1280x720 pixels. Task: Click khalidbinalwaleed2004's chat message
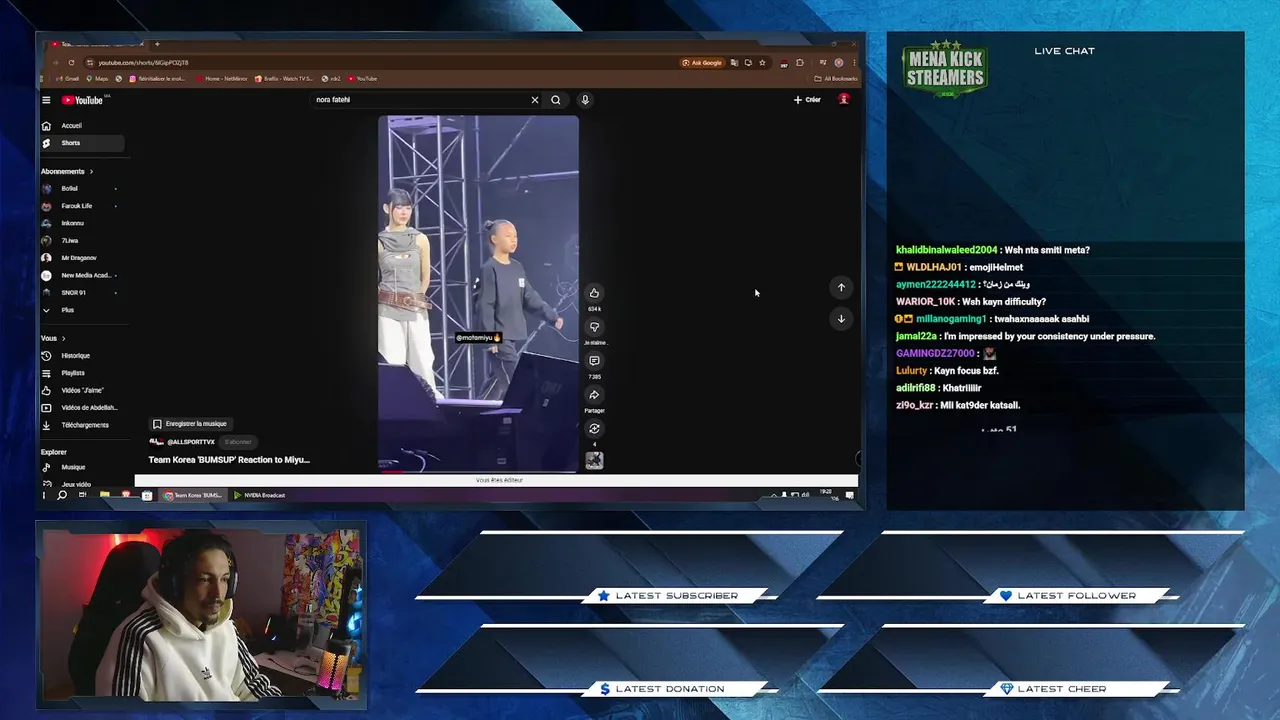click(x=993, y=250)
